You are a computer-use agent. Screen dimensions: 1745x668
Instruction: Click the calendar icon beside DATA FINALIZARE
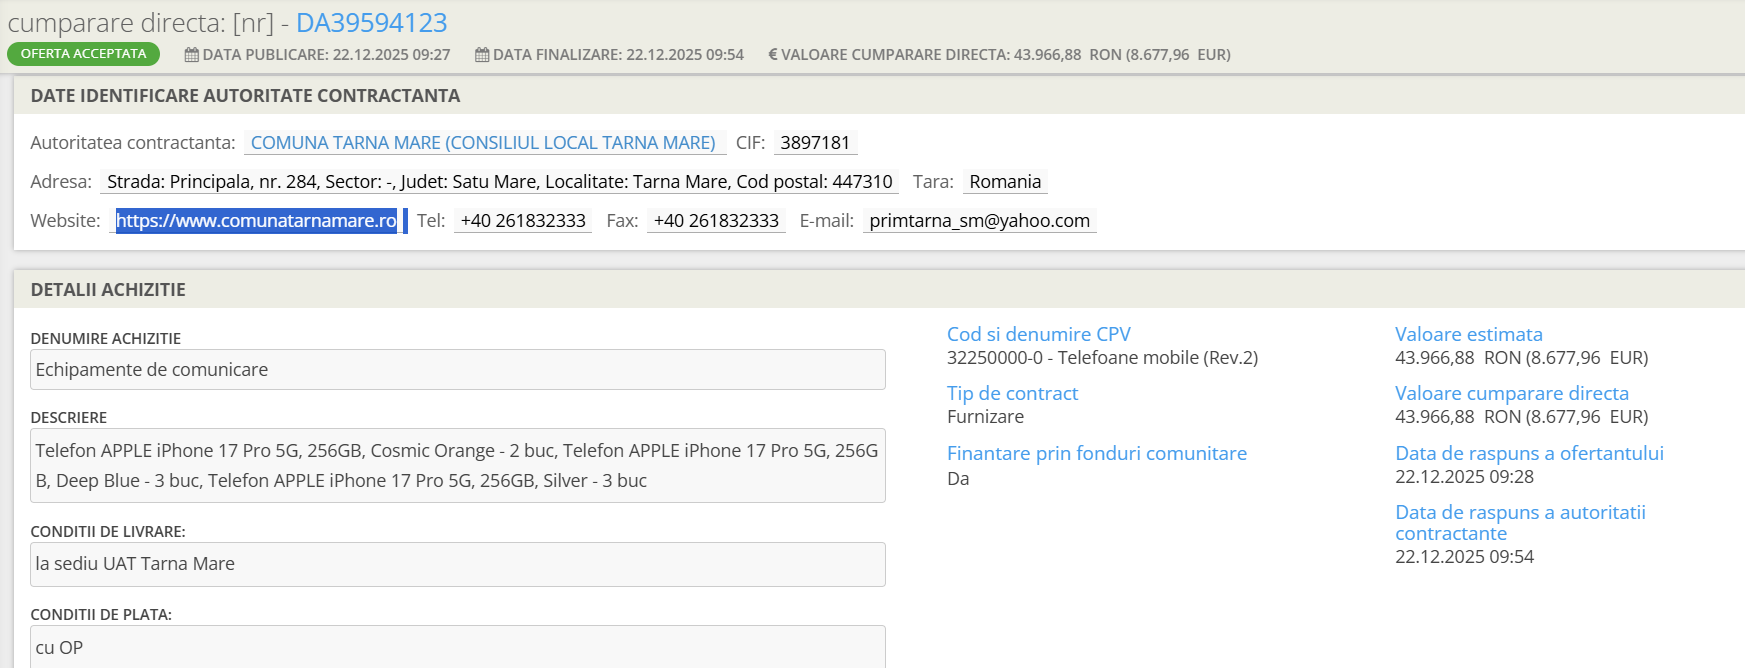coord(482,55)
